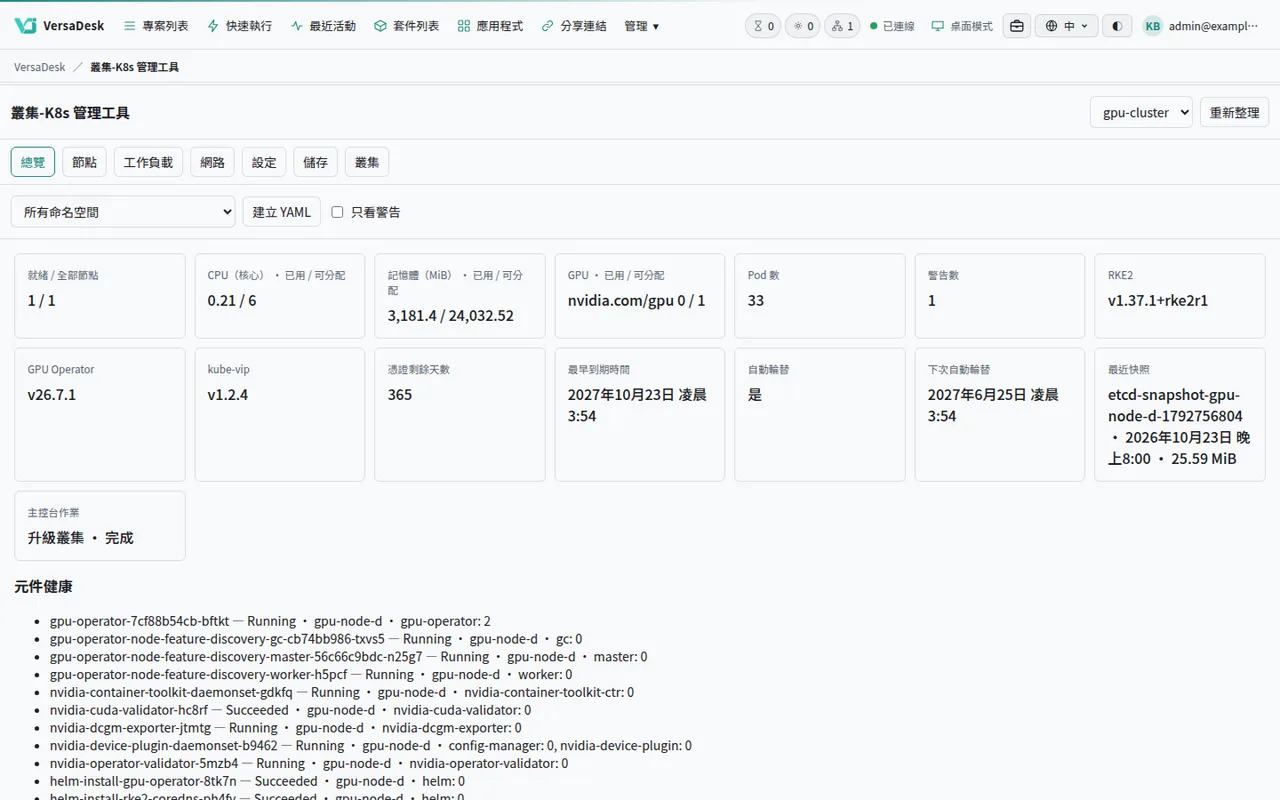Click the nvidia-cuda-validator-hc8rf row
1280x800 pixels.
(290, 710)
